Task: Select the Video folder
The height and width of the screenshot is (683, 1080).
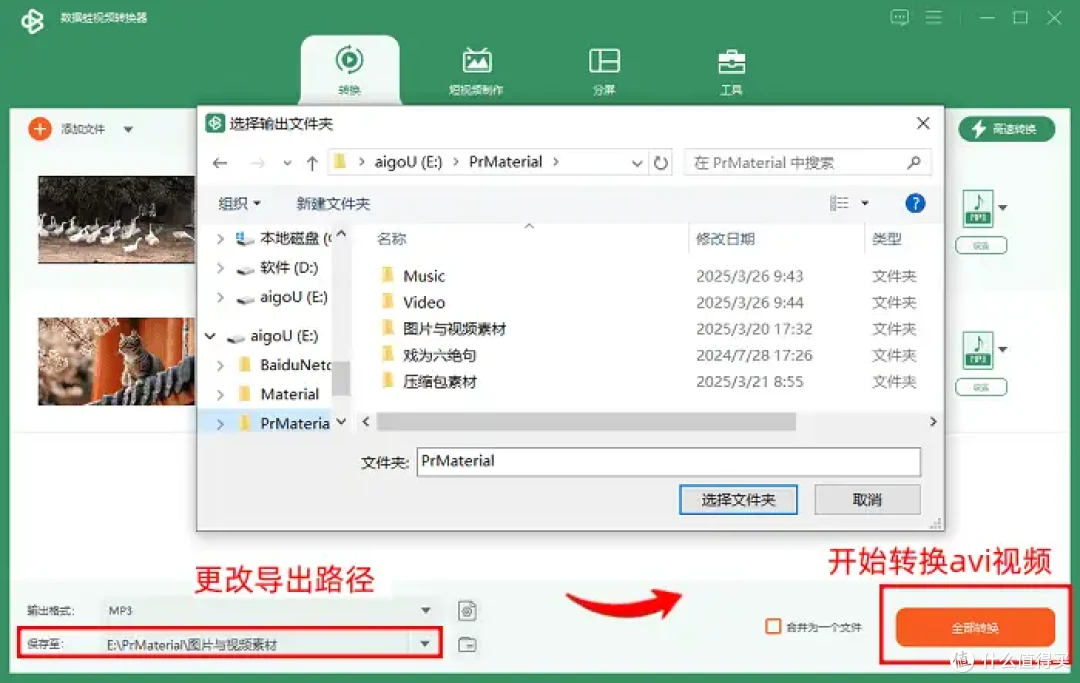Action: pyautogui.click(x=424, y=302)
